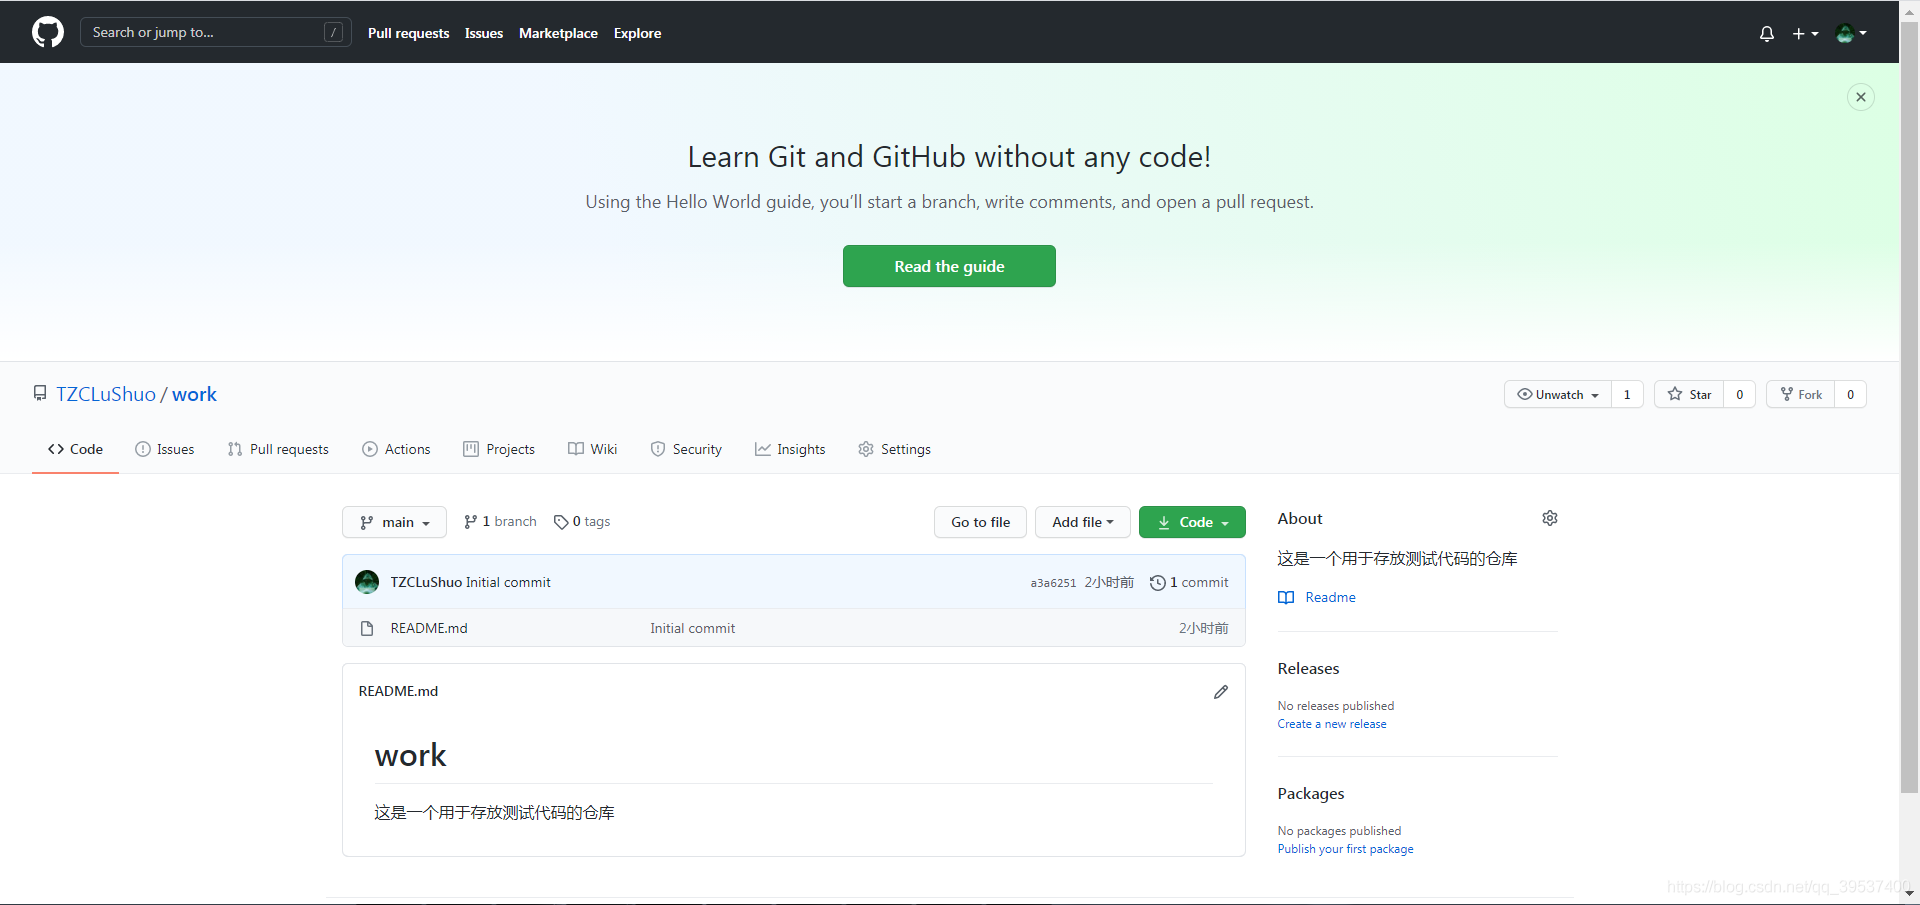1920x905 pixels.
Task: Open the Insights tab
Action: click(x=790, y=449)
